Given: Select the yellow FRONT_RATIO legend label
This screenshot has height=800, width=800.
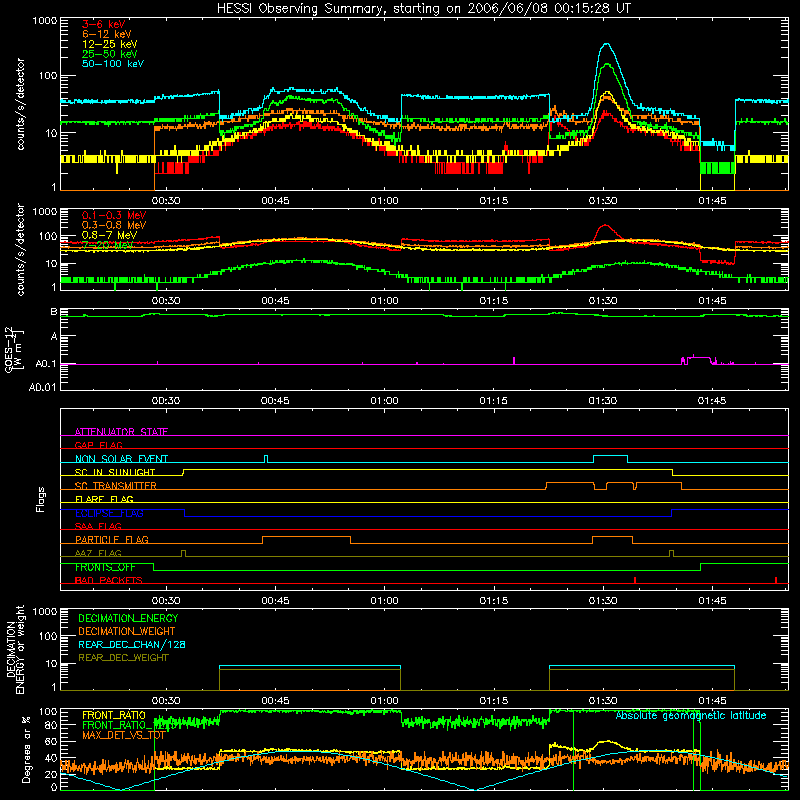Looking at the screenshot, I should pos(113,715).
